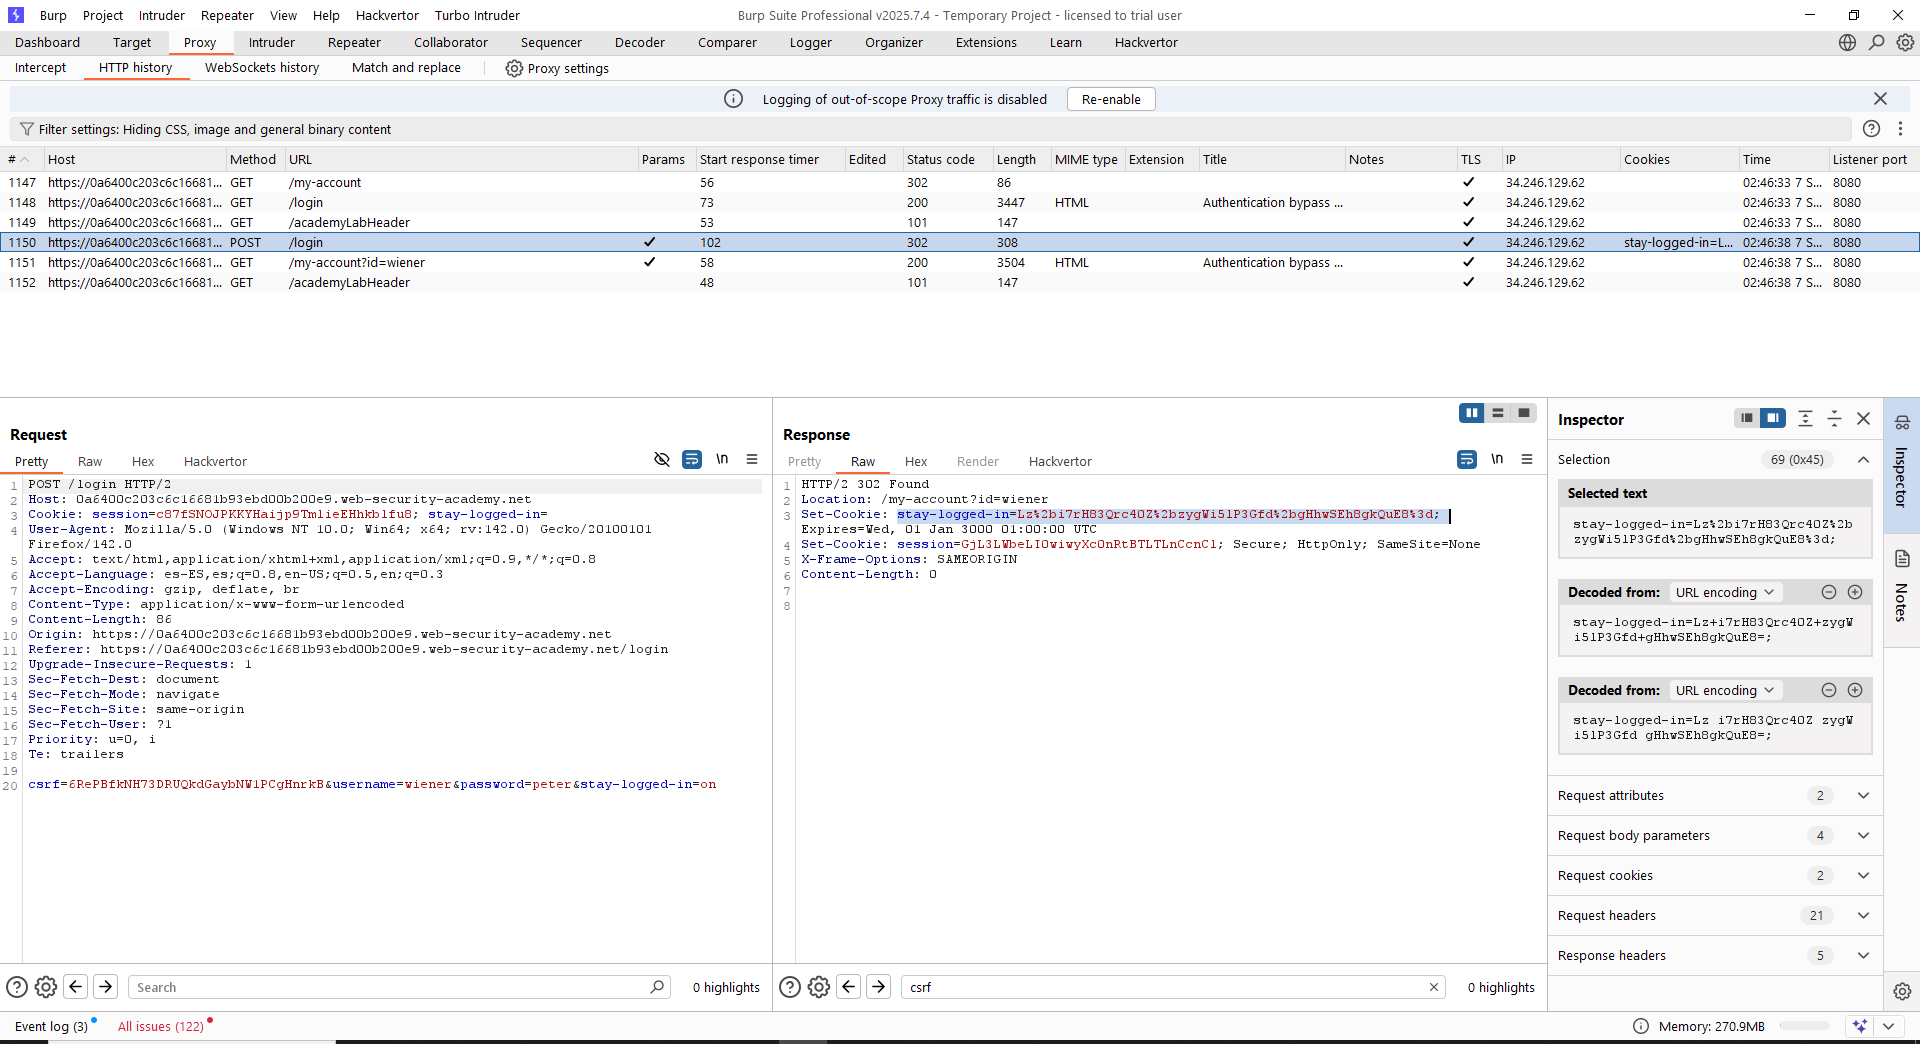Remove first URL encoding decode step

pos(1829,592)
